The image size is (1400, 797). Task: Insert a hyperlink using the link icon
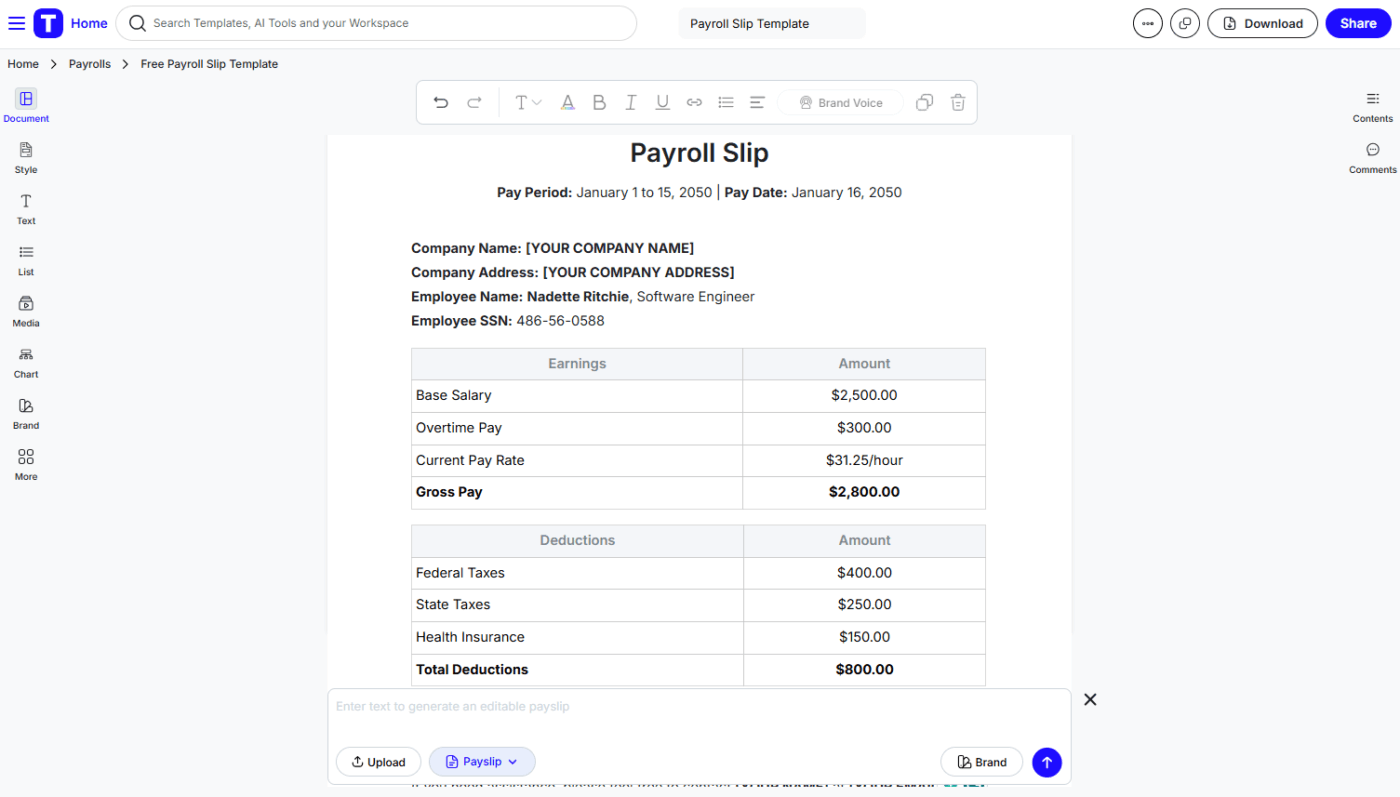pos(694,102)
